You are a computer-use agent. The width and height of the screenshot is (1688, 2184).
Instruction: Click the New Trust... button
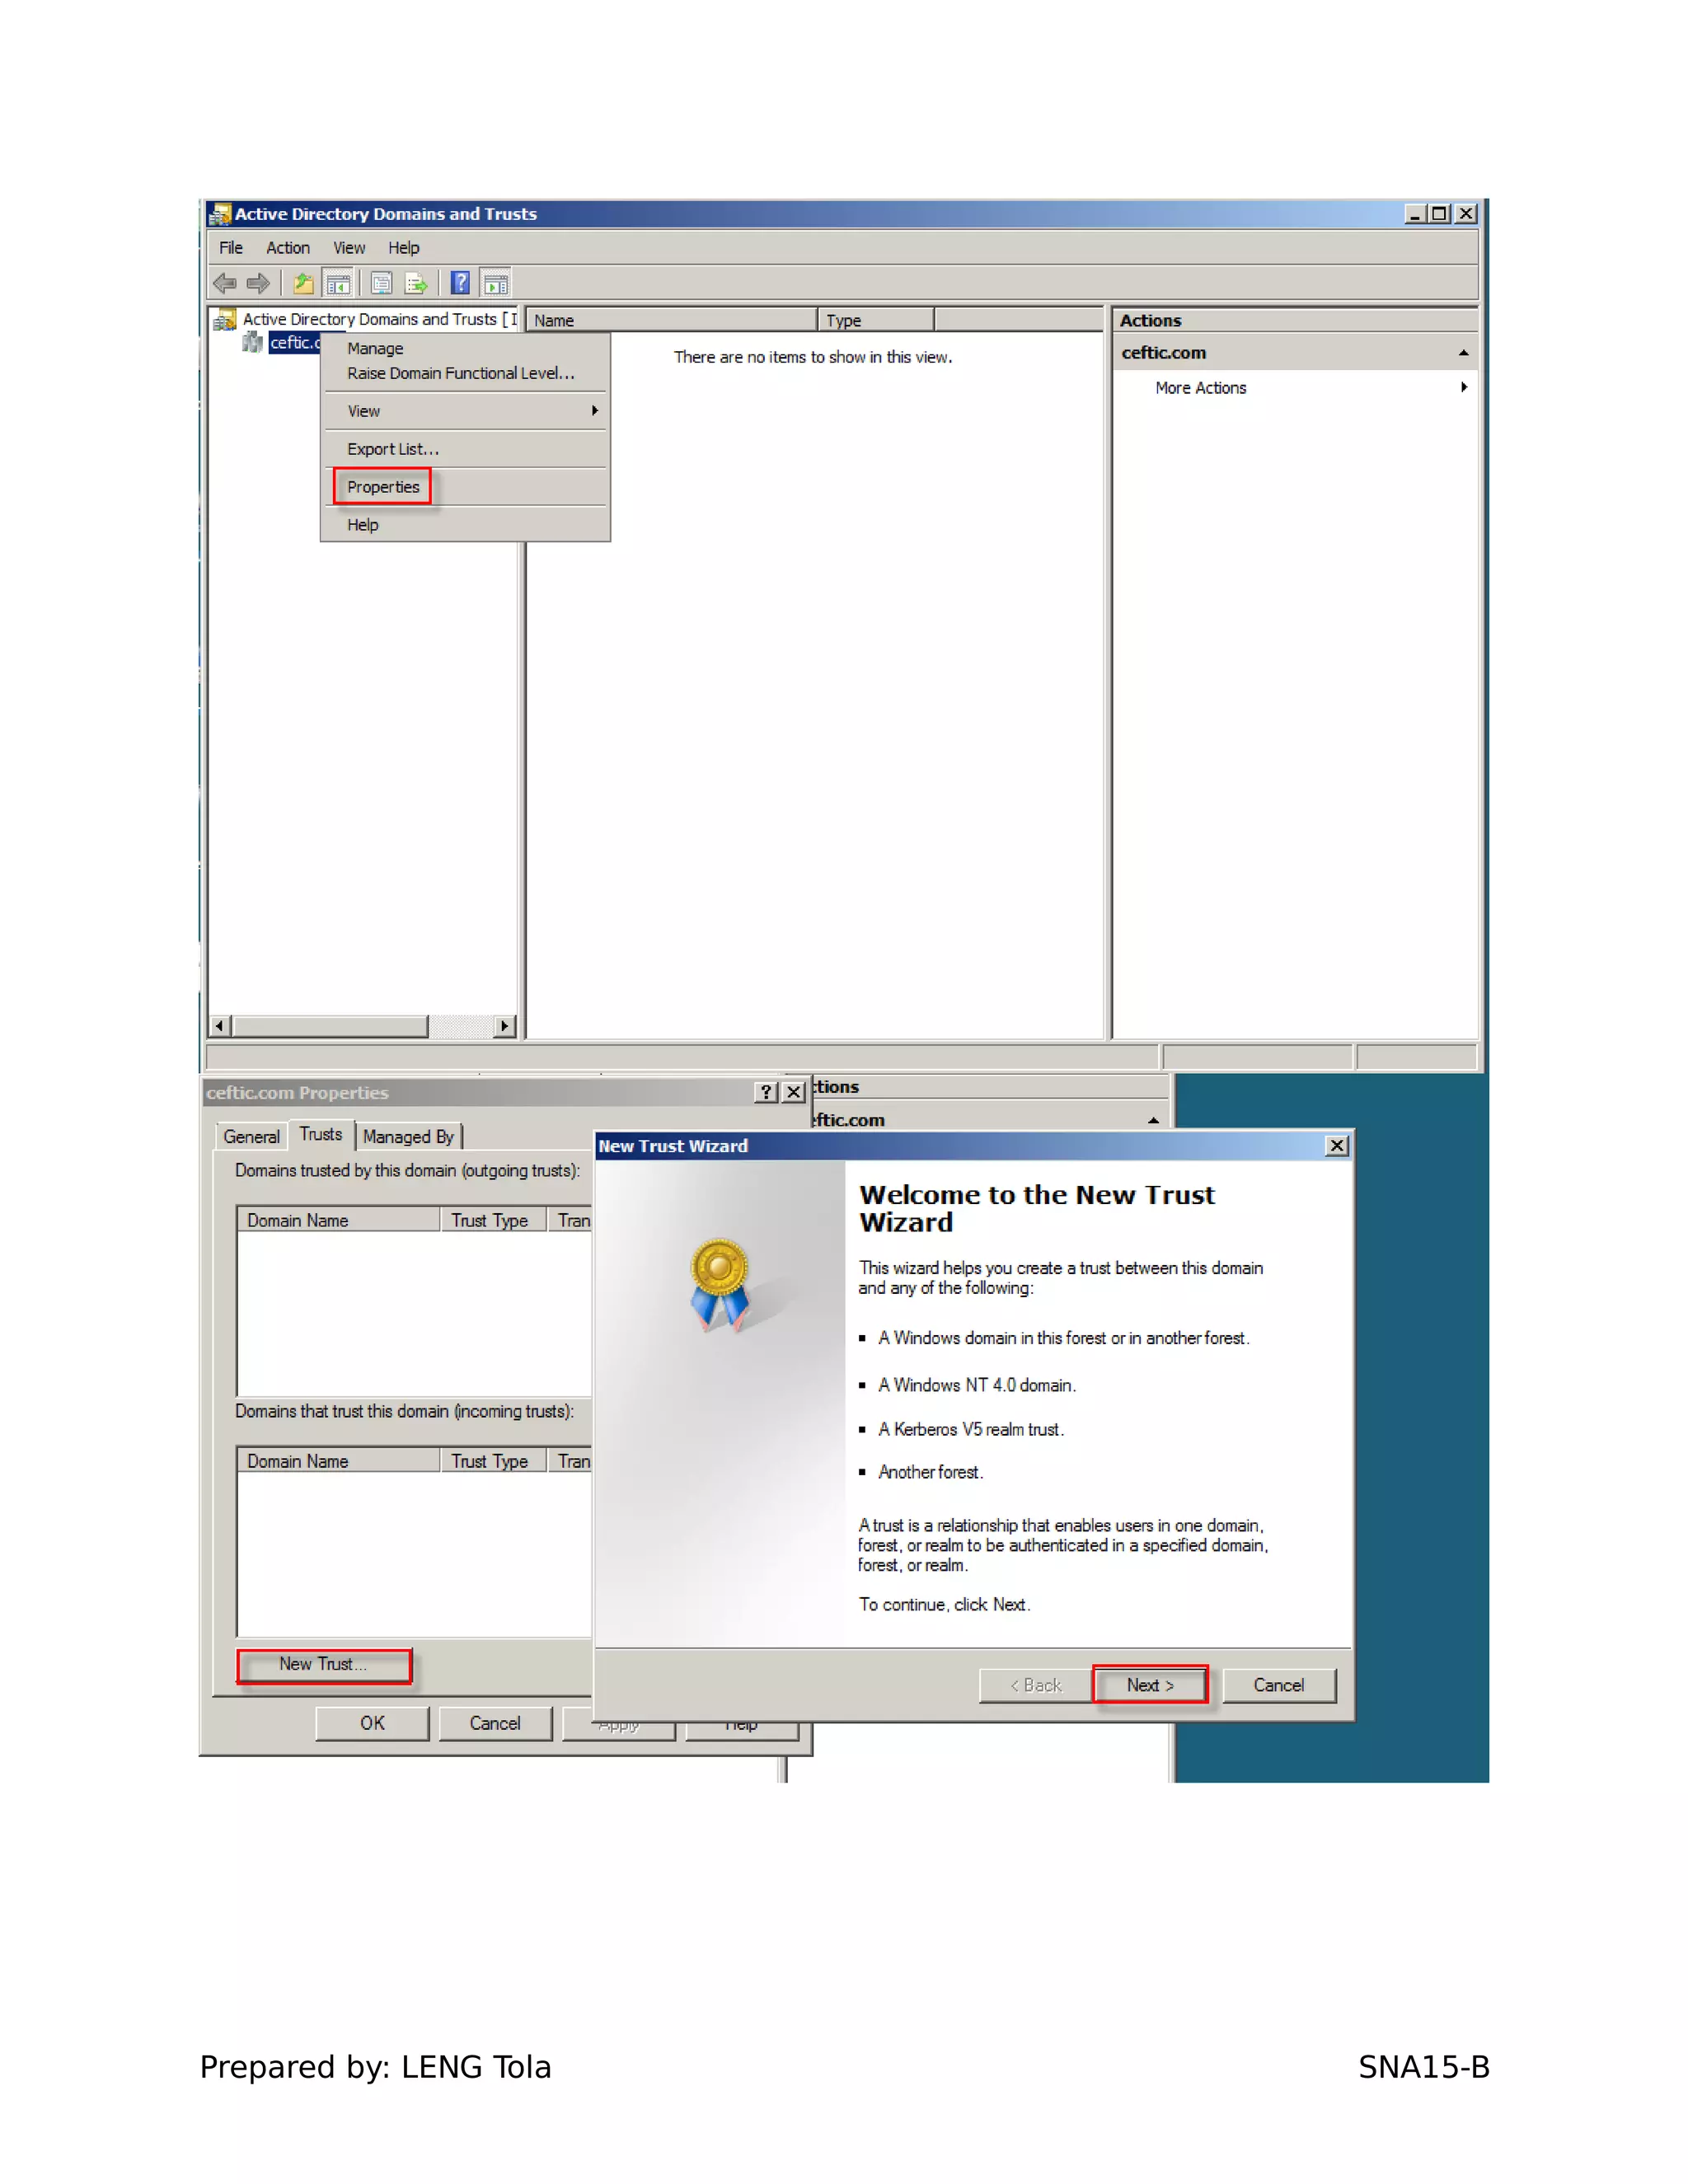[323, 1665]
